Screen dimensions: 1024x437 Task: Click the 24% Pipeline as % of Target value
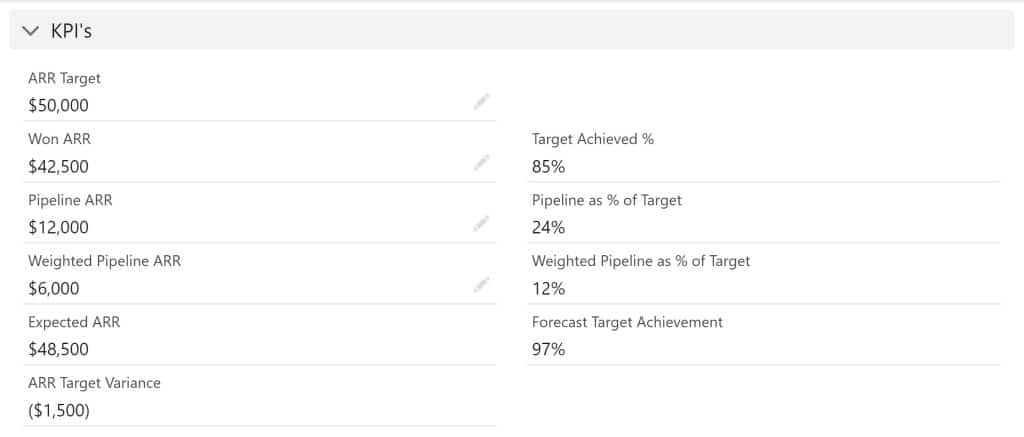point(548,228)
